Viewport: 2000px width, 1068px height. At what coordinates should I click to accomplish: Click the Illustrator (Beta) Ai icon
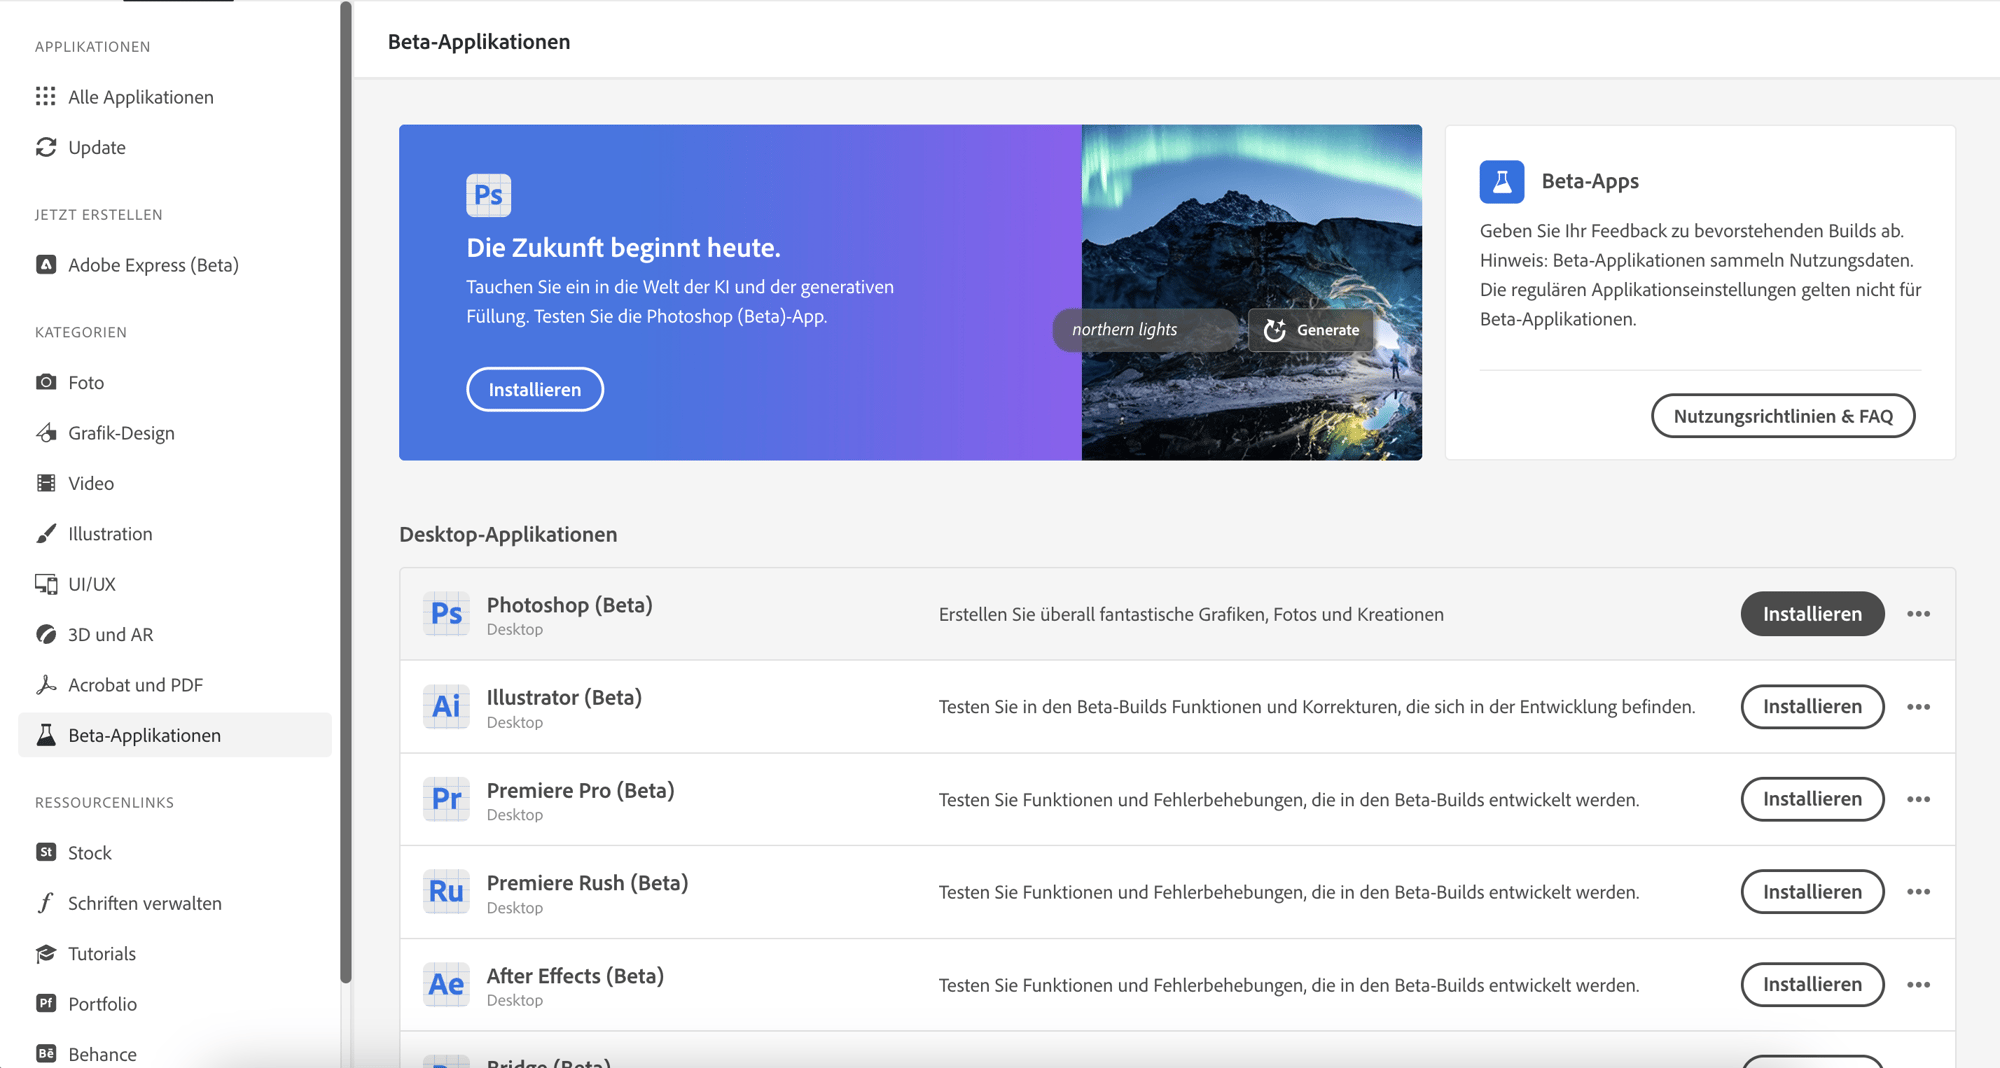(x=446, y=706)
